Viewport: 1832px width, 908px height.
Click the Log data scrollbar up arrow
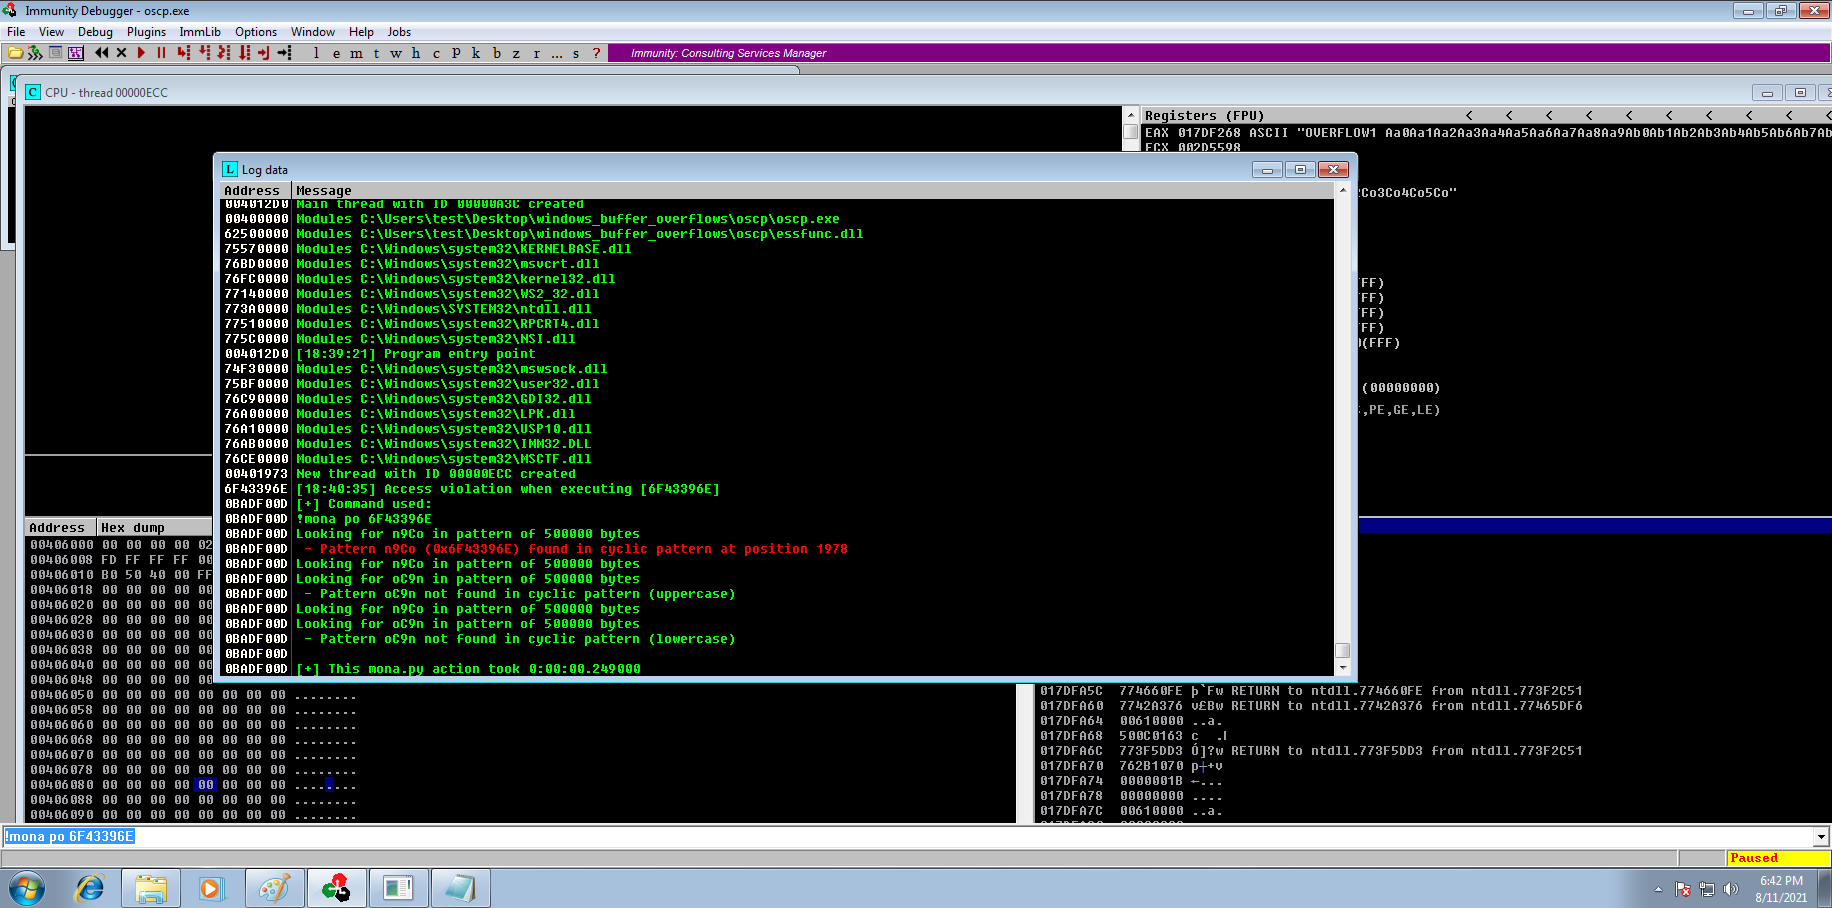(1343, 190)
